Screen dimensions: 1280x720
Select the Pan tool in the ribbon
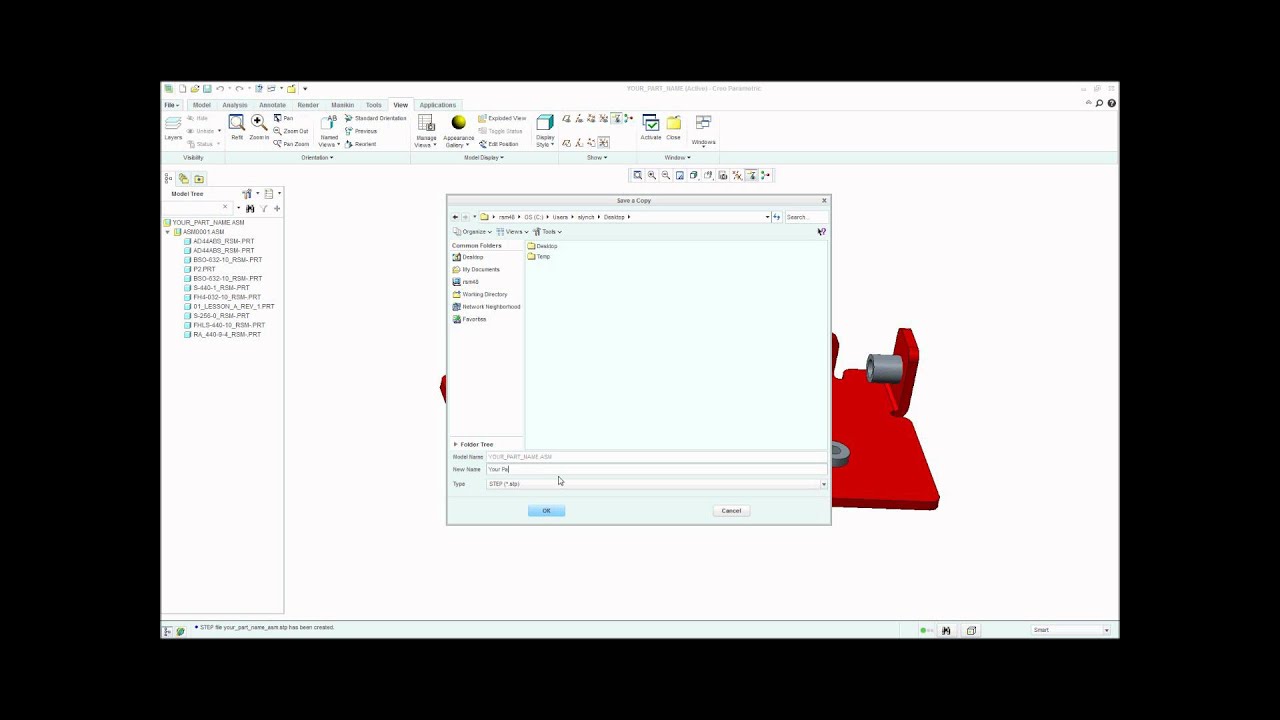[283, 118]
